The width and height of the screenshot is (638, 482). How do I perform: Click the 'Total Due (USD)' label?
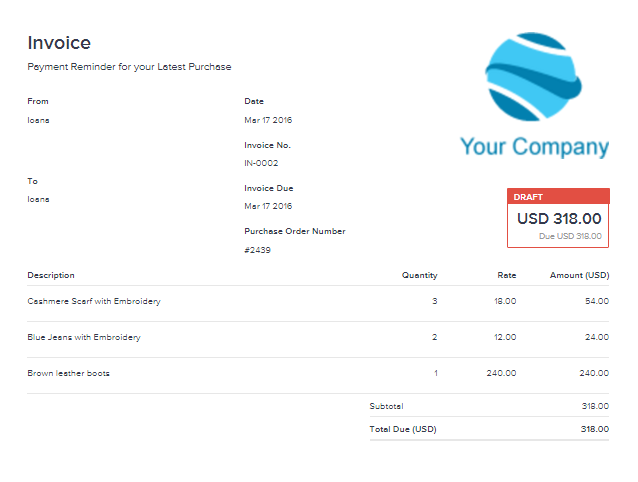pyautogui.click(x=403, y=429)
